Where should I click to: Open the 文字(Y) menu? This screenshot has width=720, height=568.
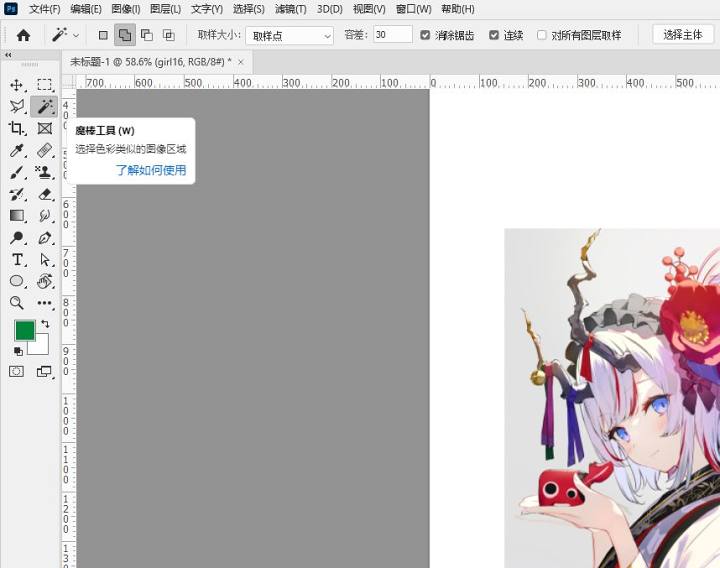(x=207, y=9)
